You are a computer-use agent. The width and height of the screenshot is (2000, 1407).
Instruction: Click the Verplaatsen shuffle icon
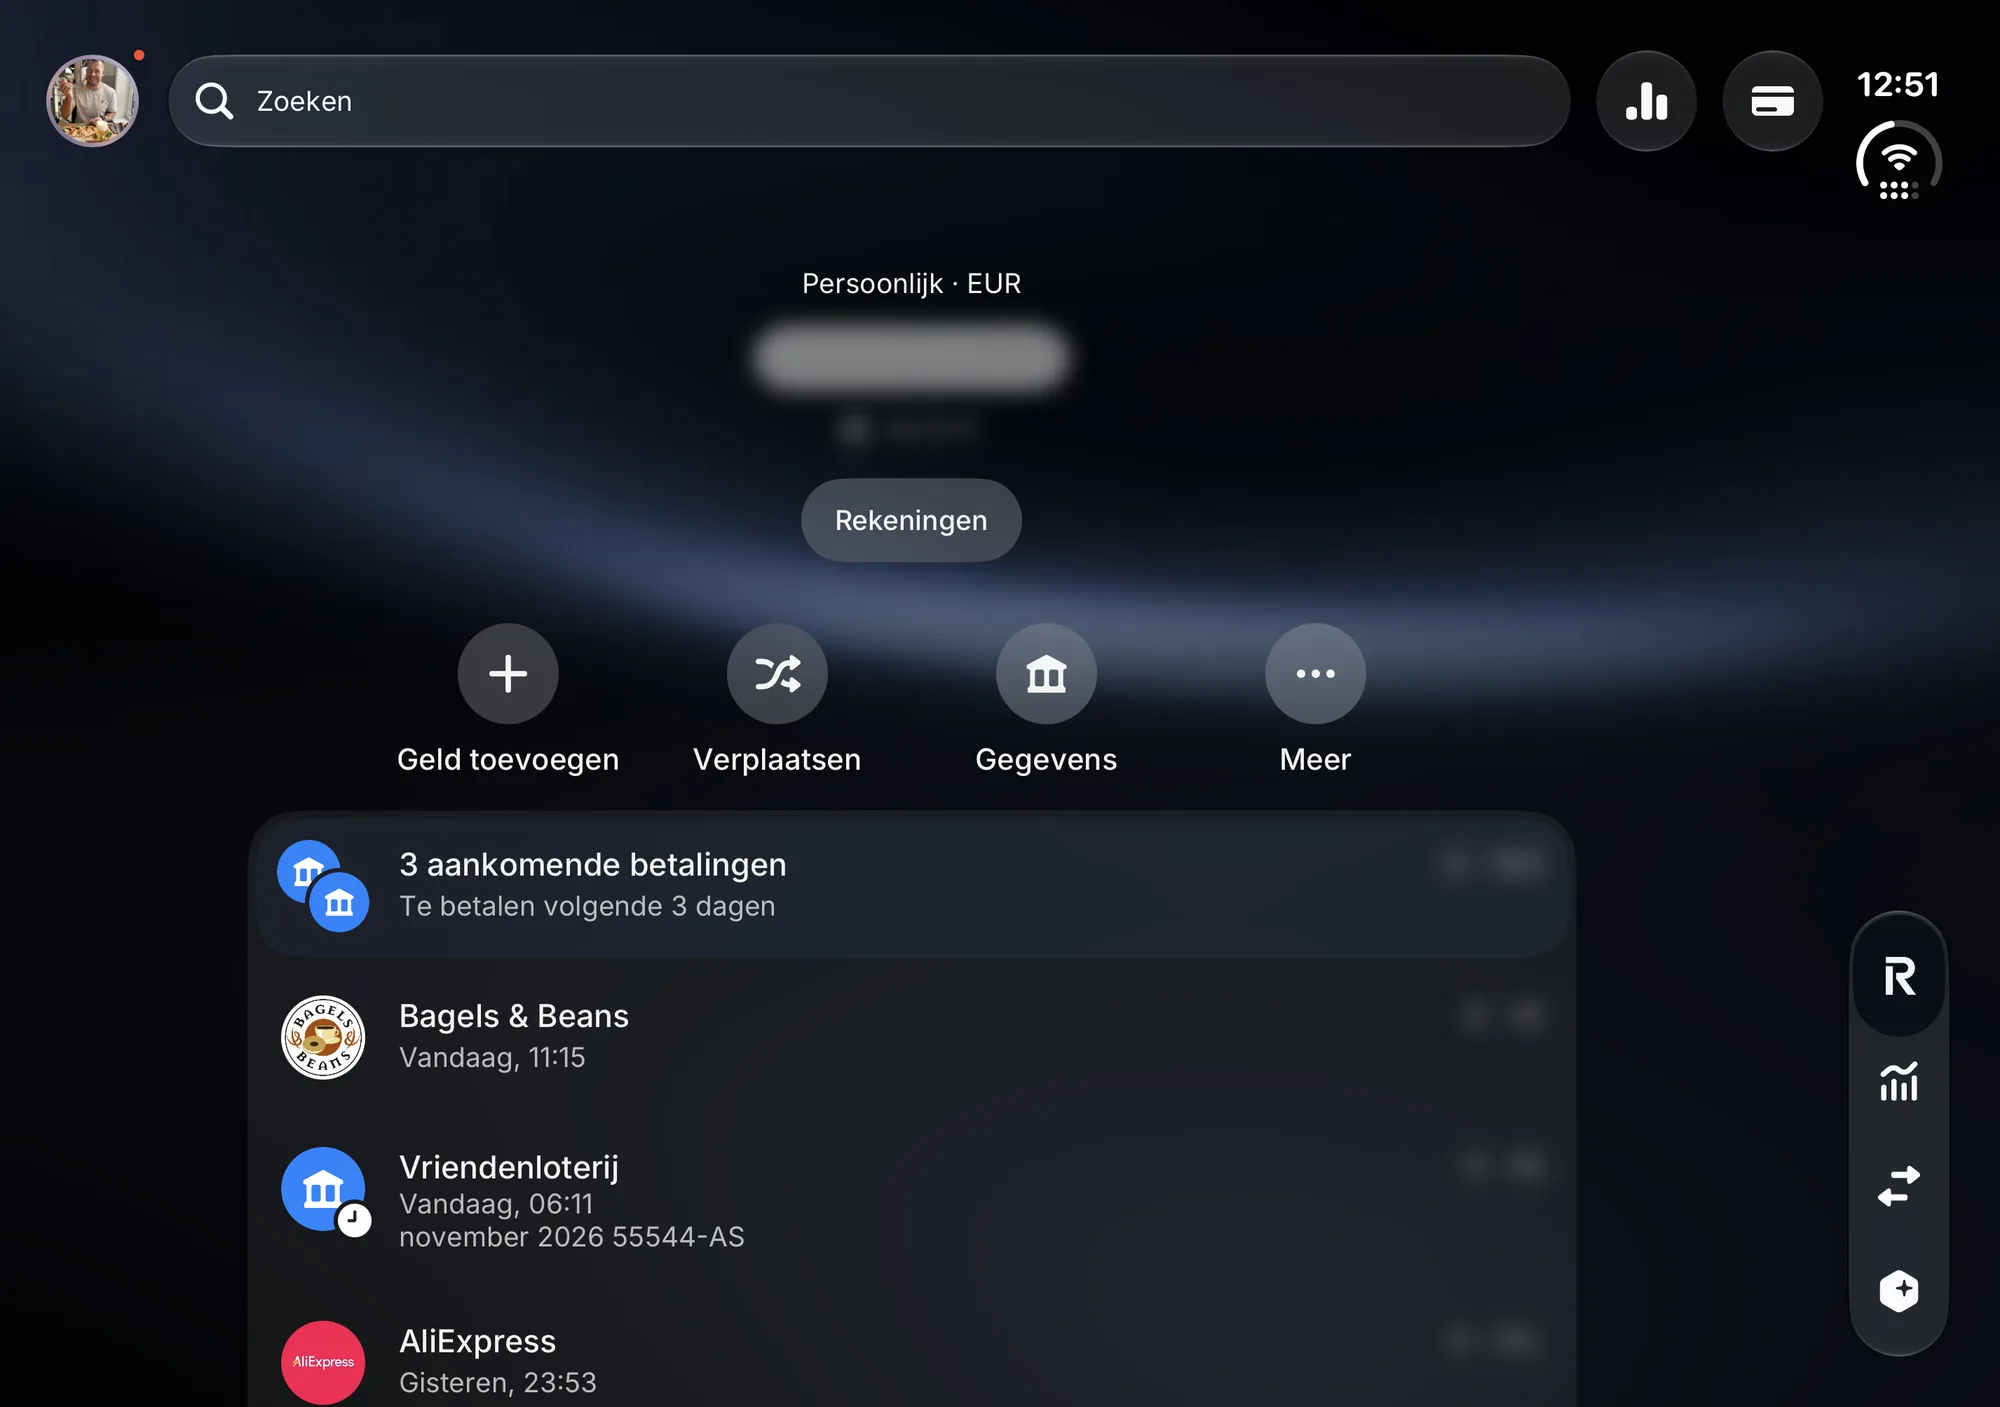point(777,674)
